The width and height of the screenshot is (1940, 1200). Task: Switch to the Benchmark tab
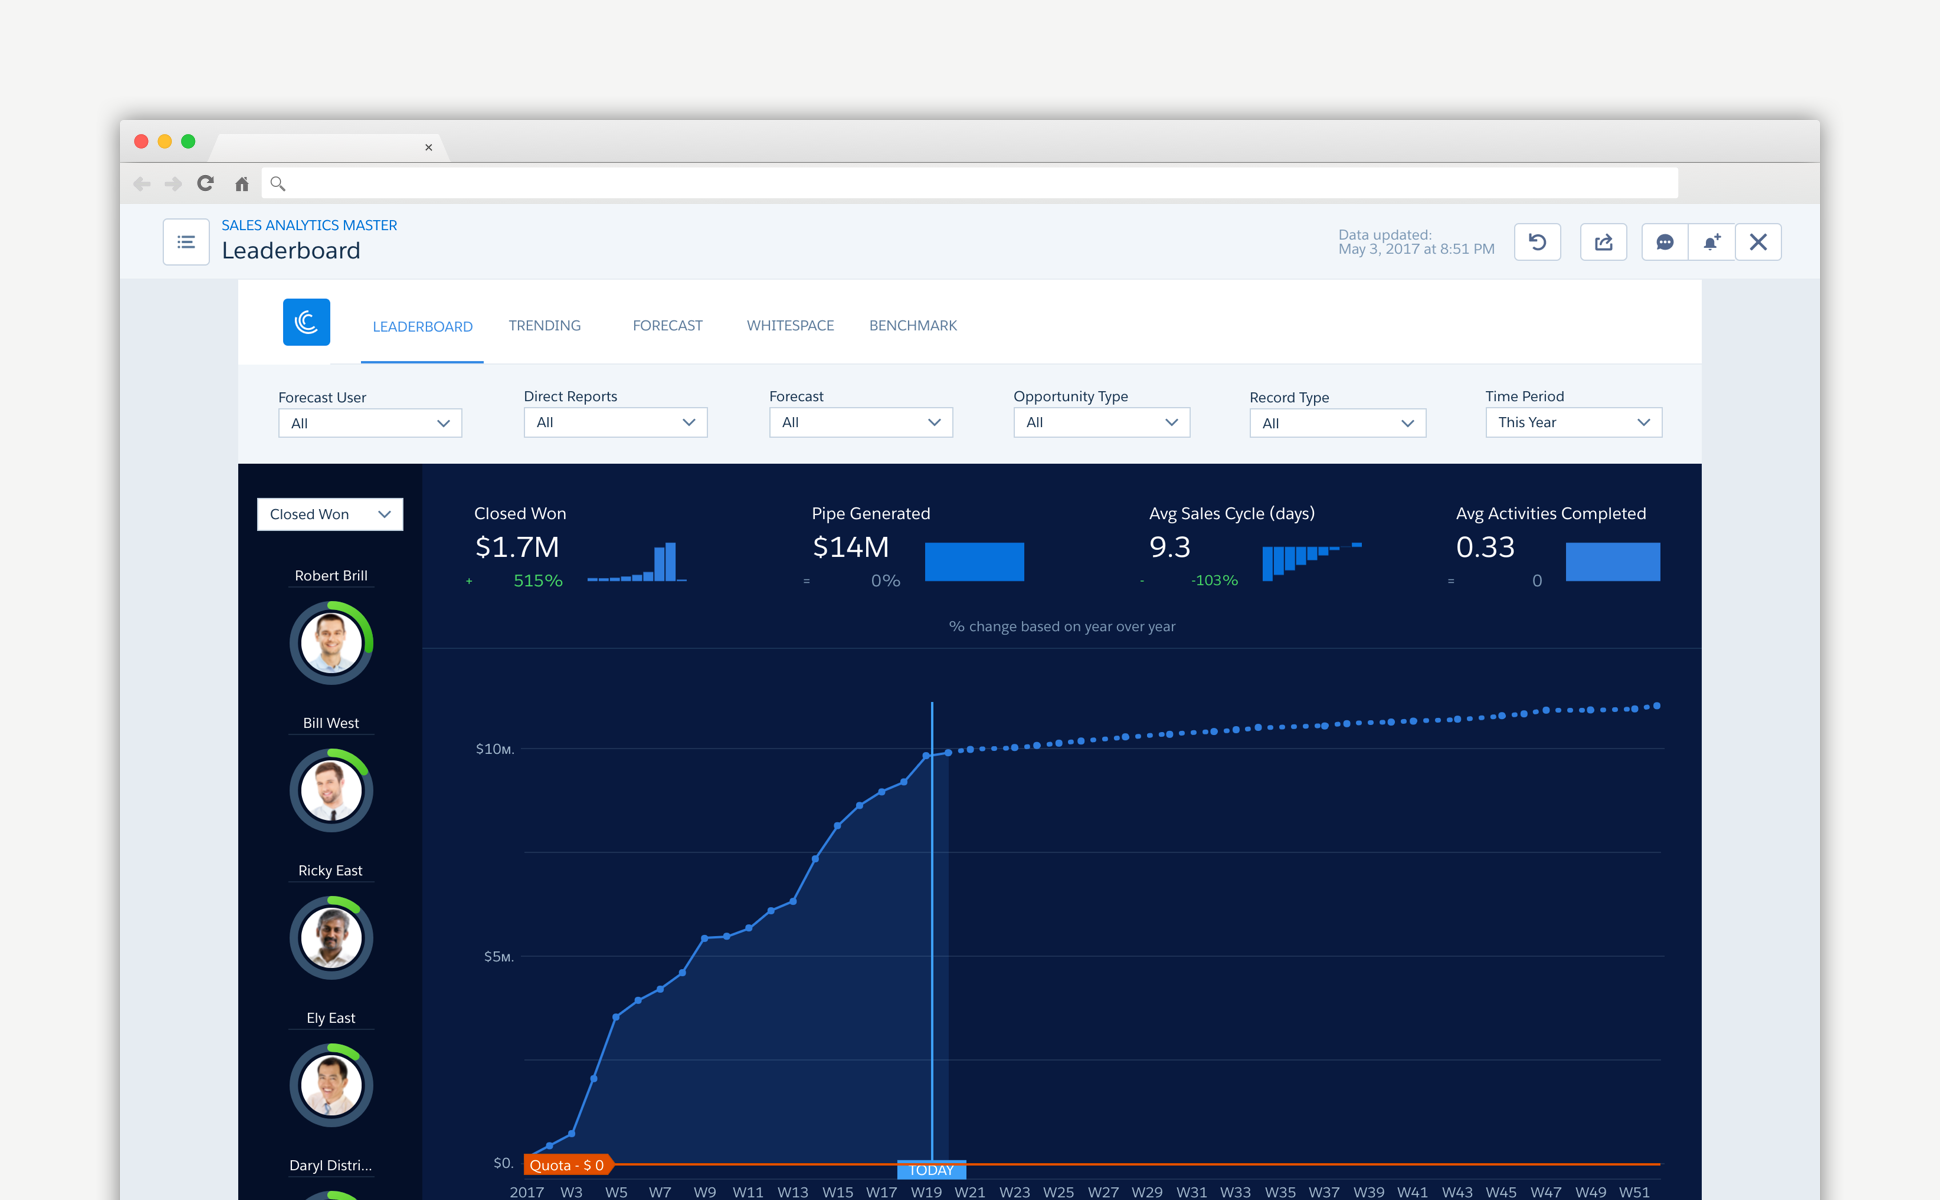coord(912,325)
